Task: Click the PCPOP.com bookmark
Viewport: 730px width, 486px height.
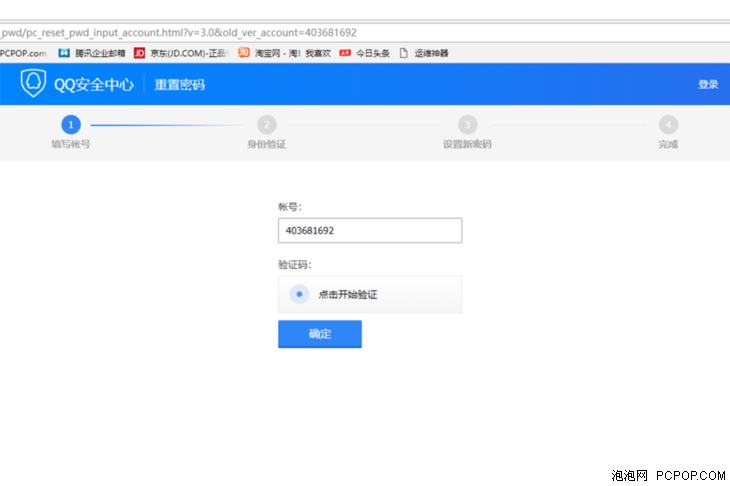Action: (23, 53)
